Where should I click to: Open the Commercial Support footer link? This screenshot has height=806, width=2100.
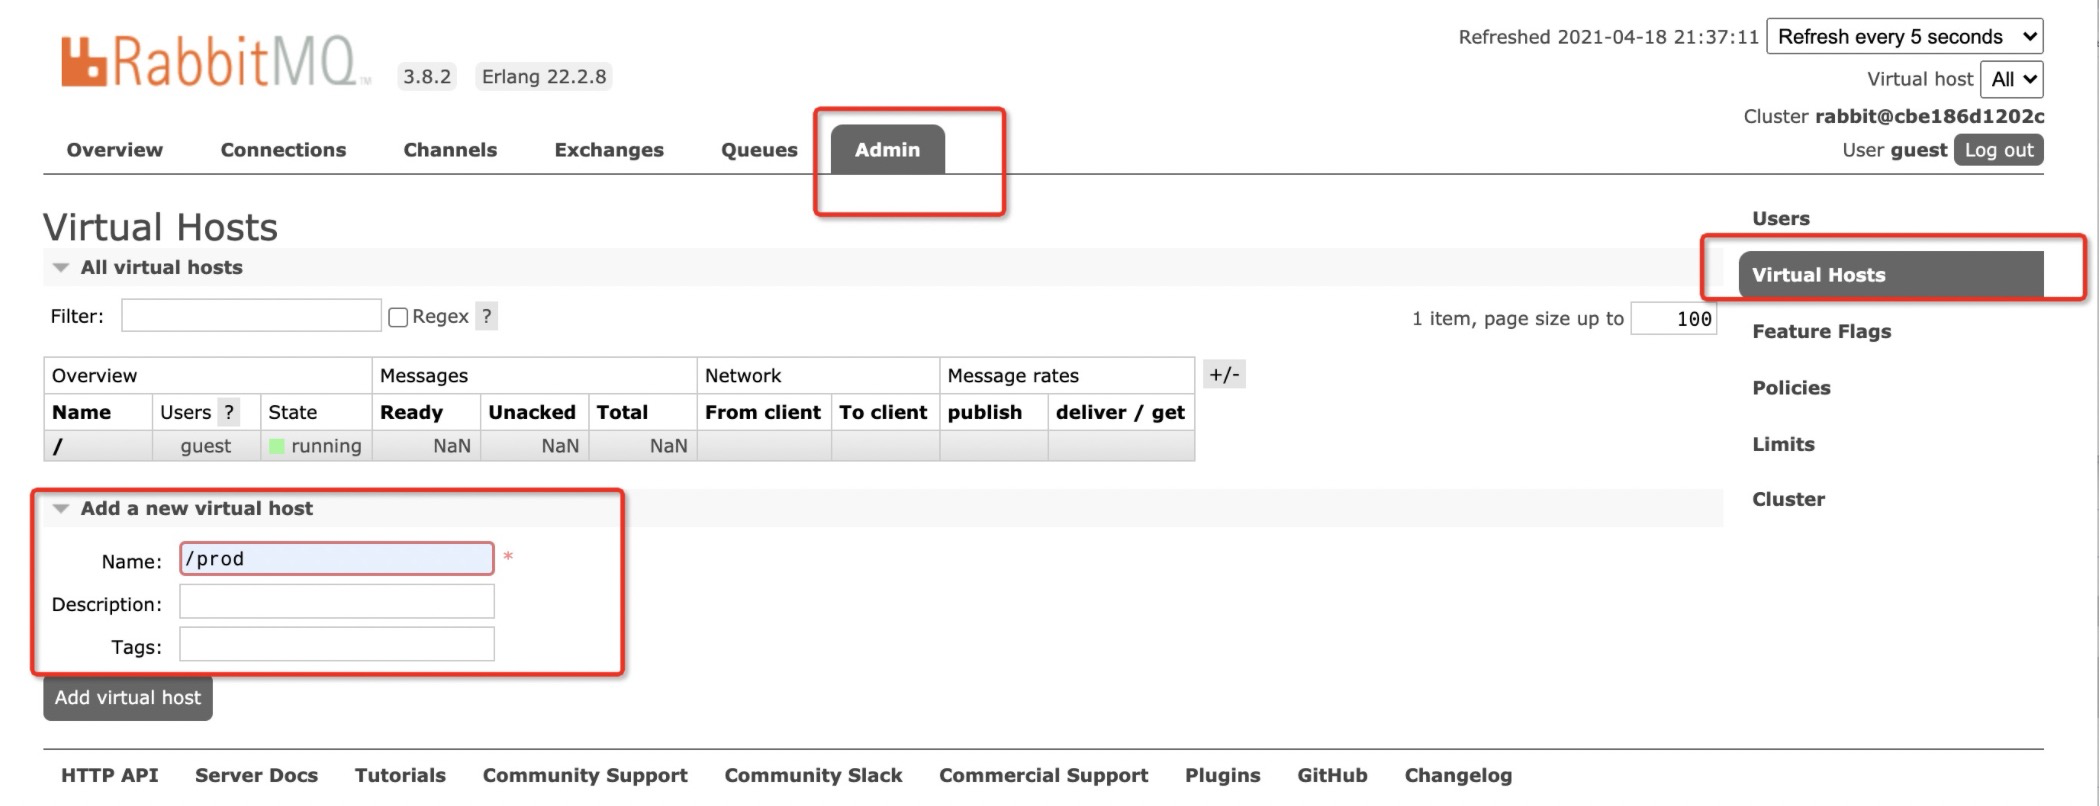[x=1043, y=775]
